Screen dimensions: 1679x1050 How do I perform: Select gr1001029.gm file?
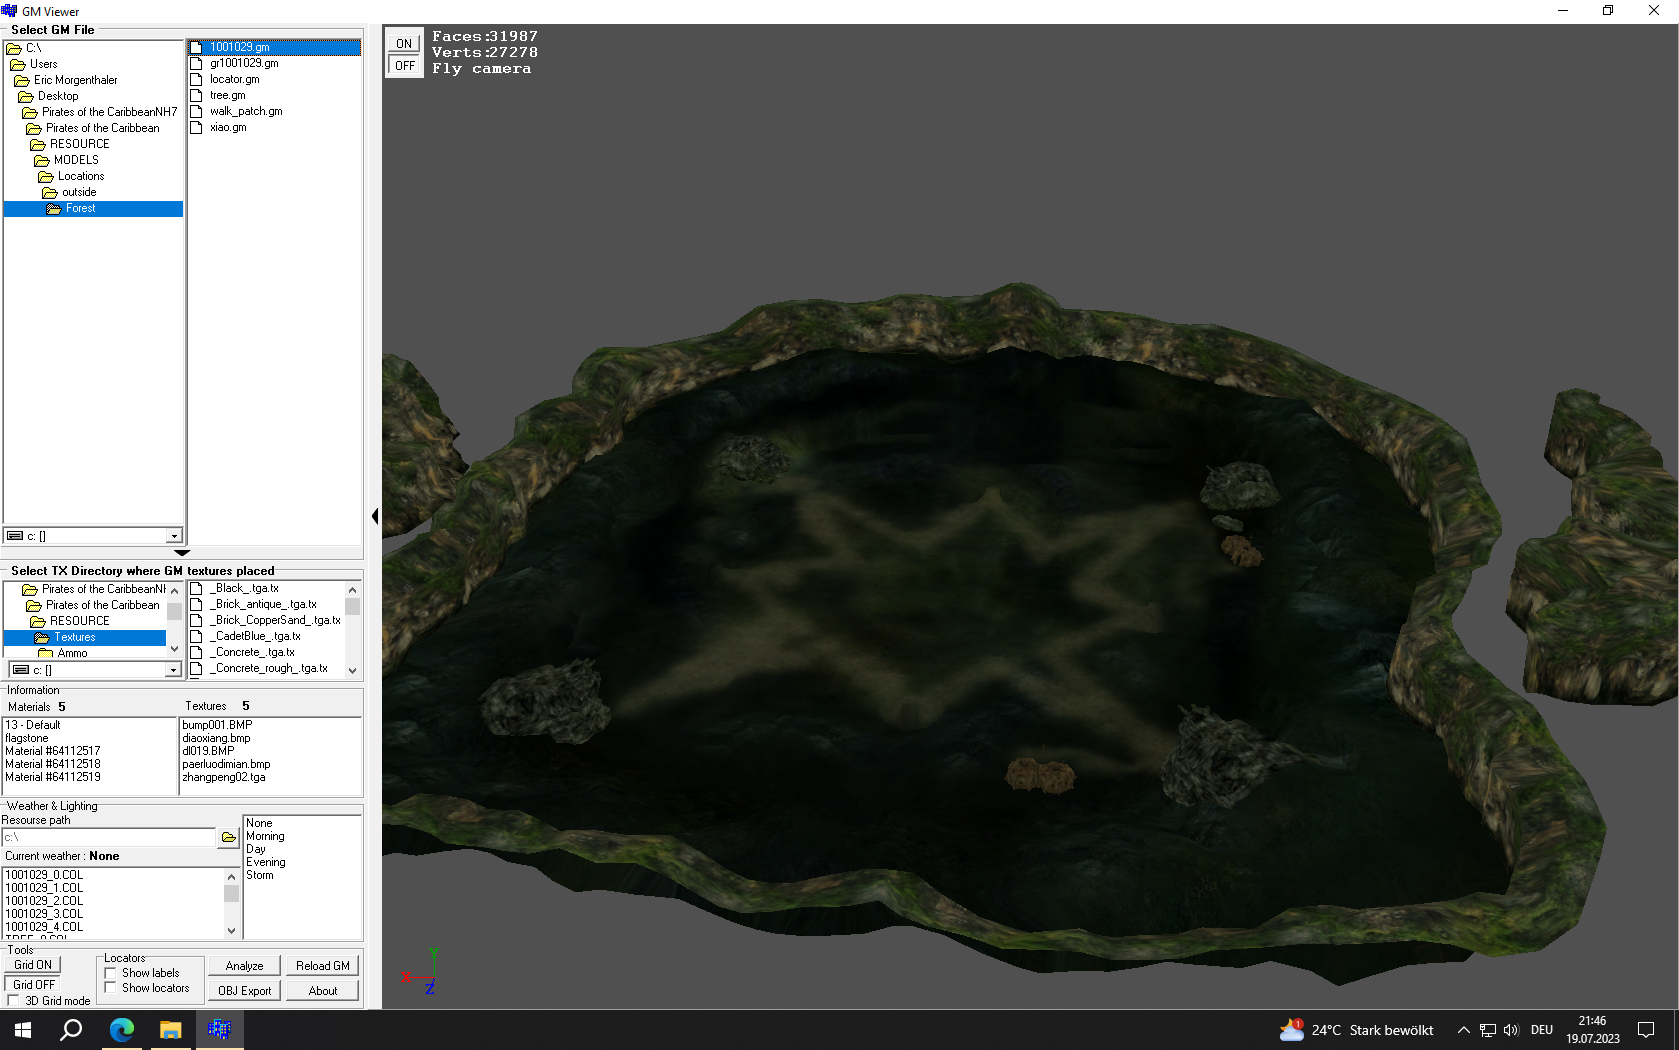[244, 63]
